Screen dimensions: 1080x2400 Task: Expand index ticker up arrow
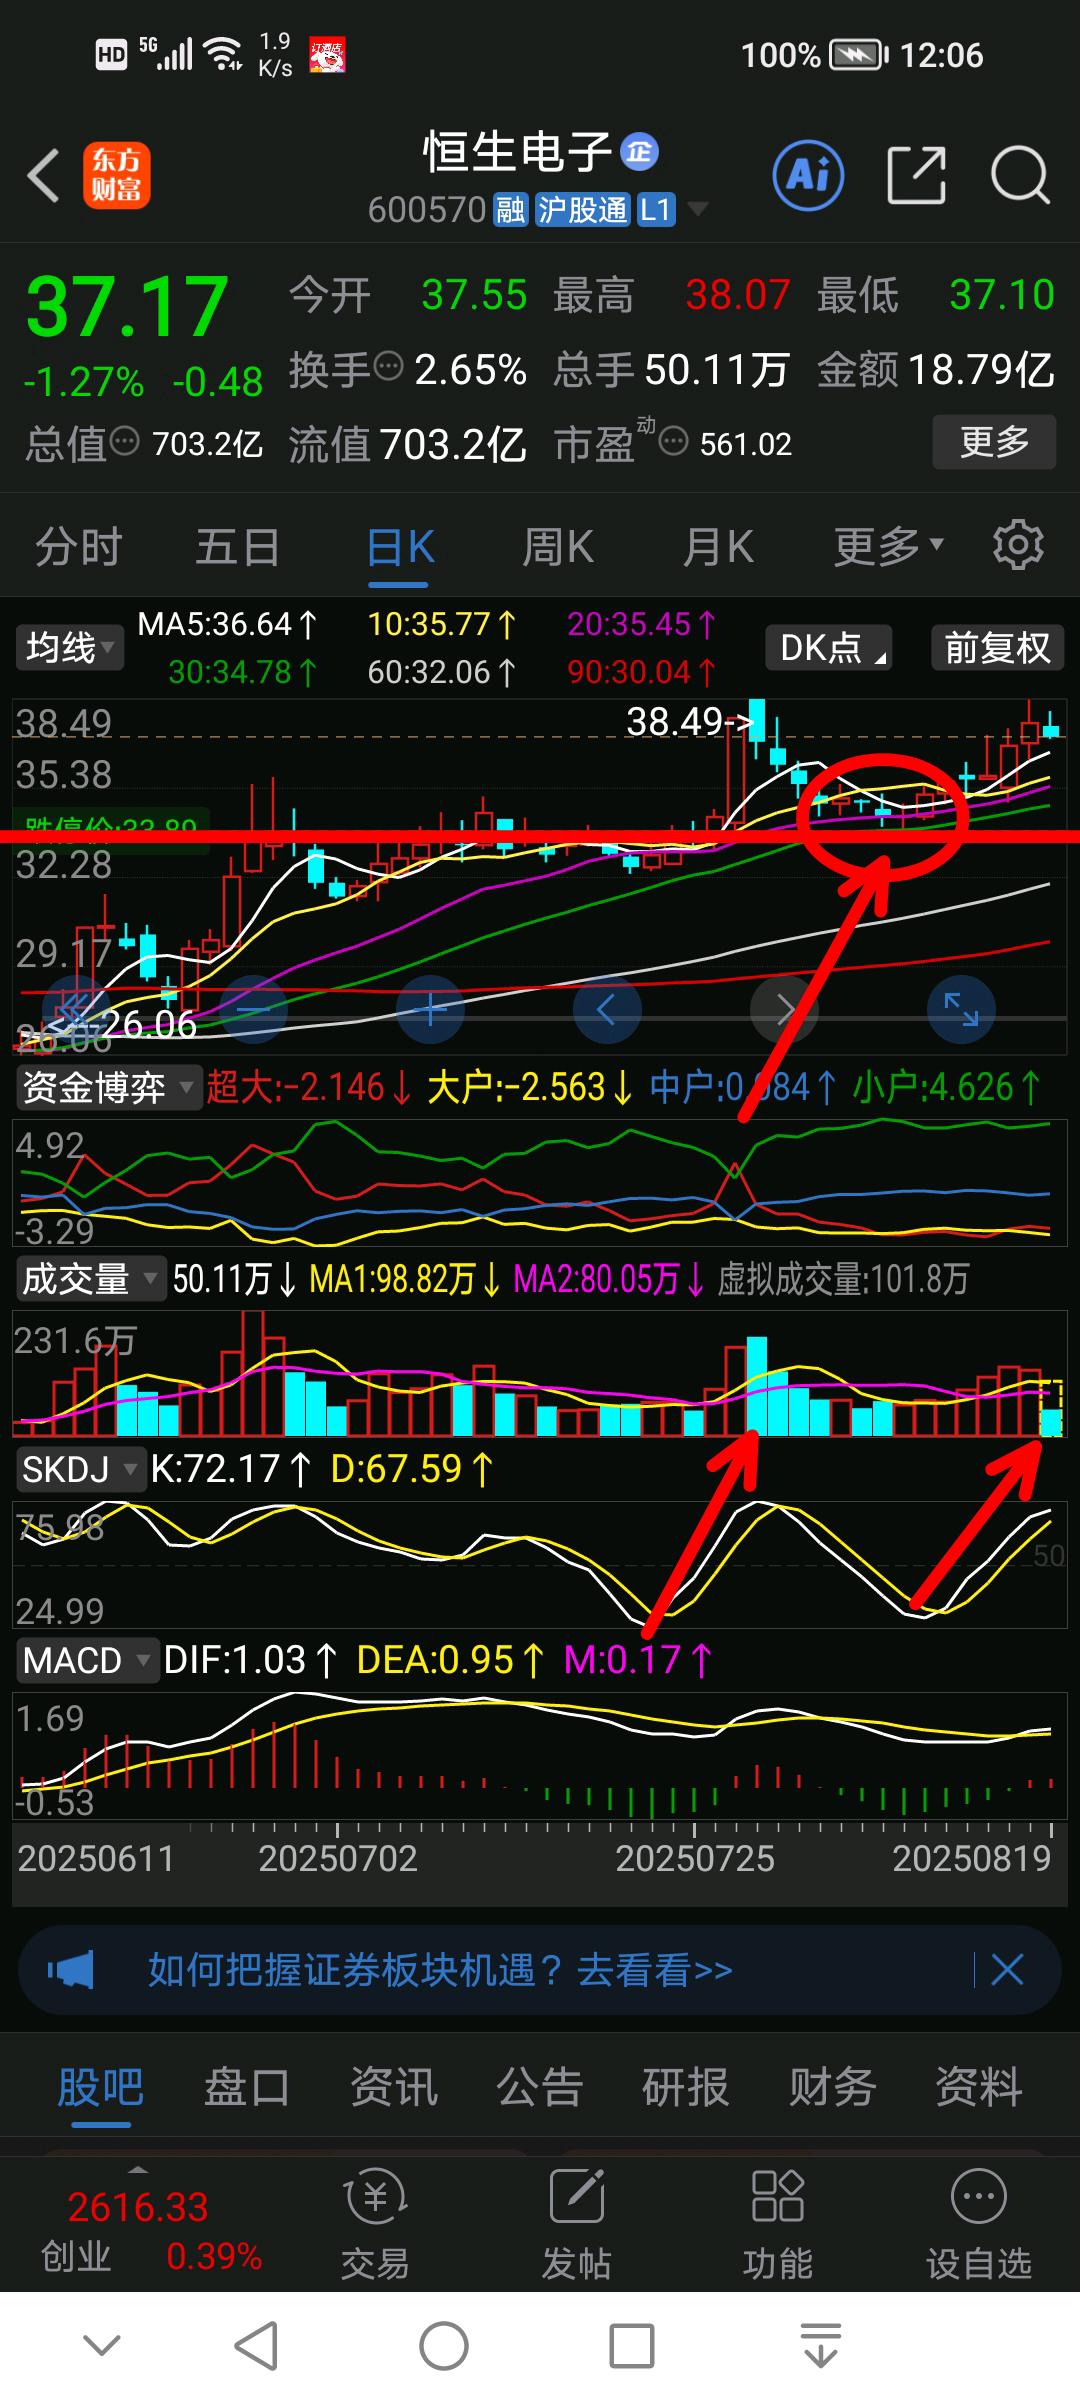138,2170
